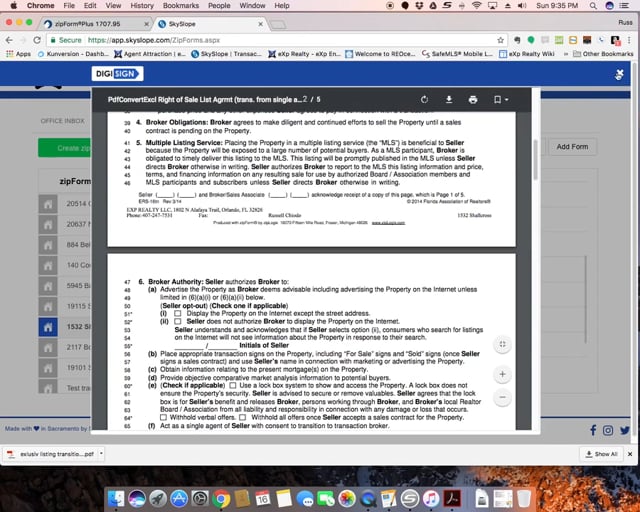Click the address bar URL

click(x=154, y=40)
